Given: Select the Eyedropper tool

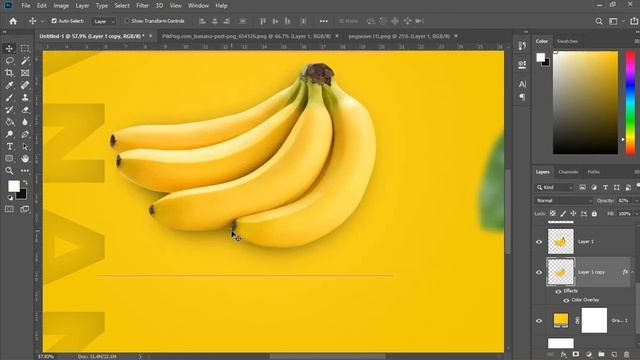Looking at the screenshot, I should click(x=9, y=85).
